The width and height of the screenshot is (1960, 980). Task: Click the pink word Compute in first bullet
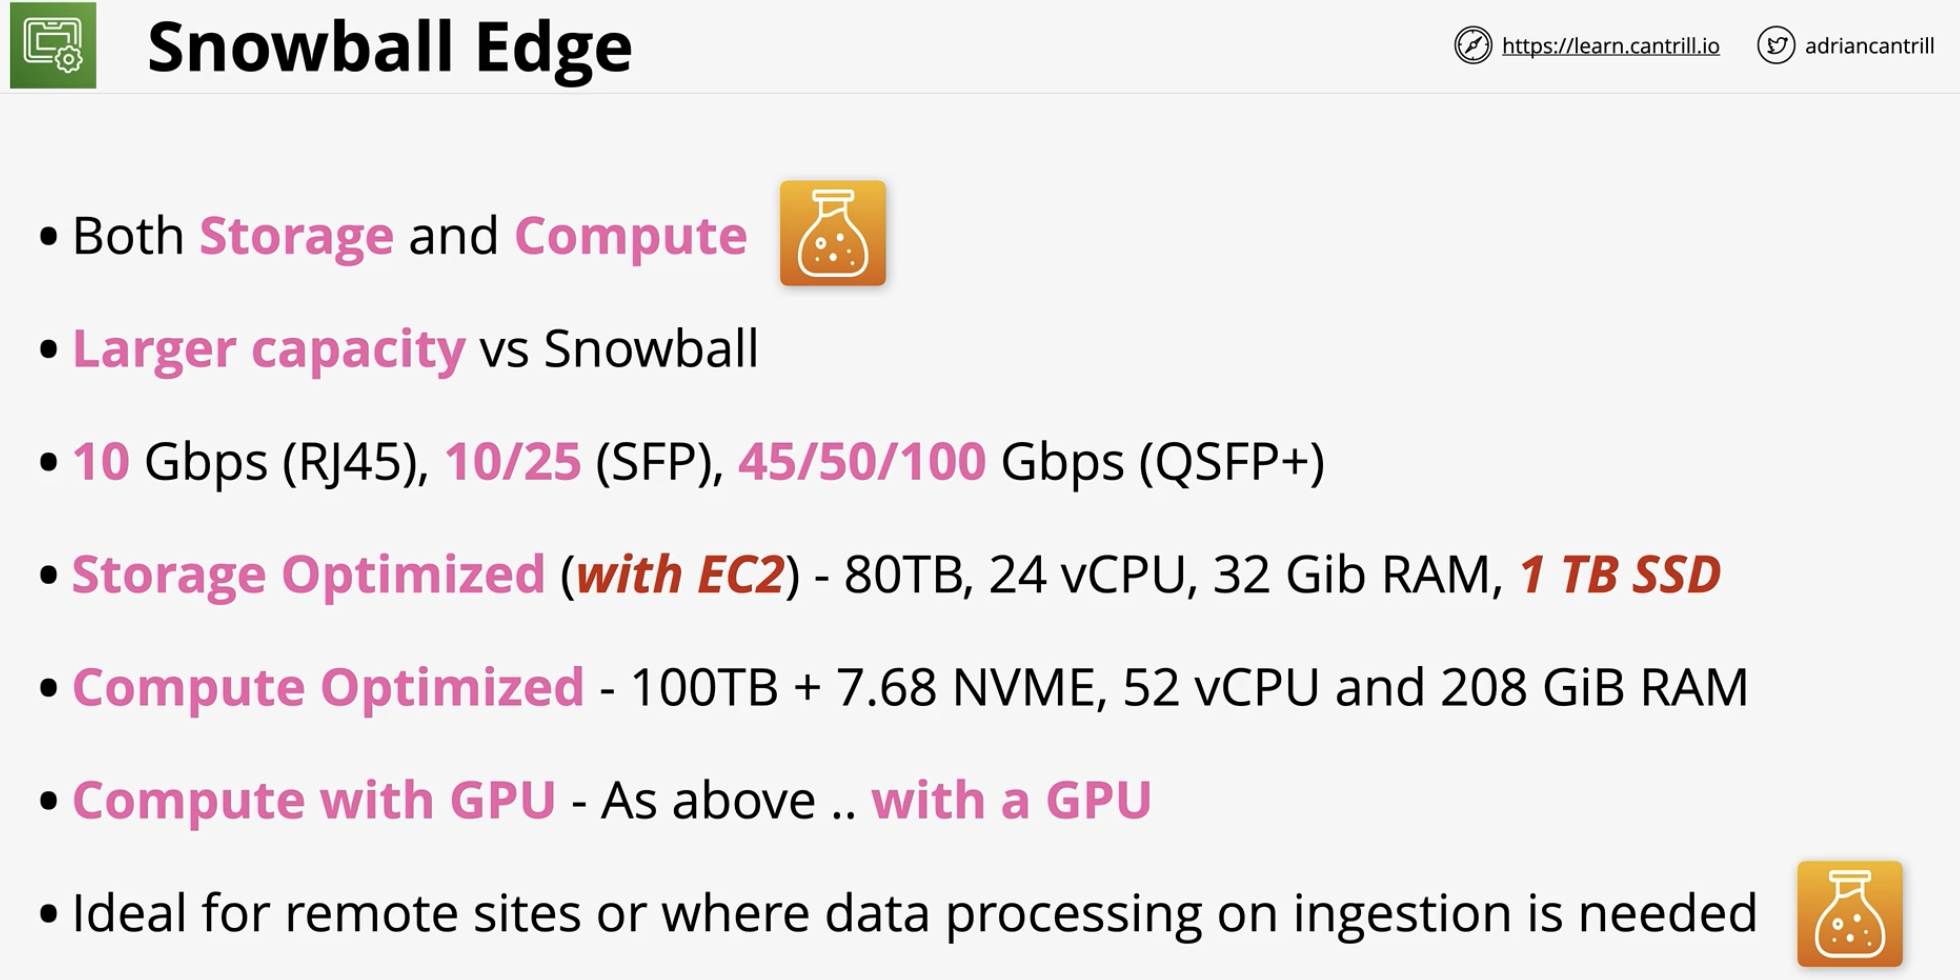[631, 236]
